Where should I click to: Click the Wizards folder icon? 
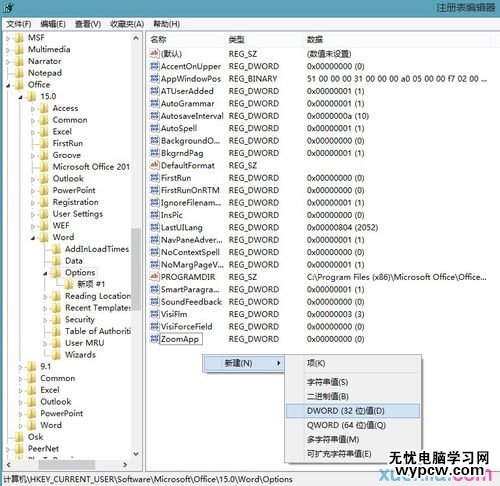tap(56, 354)
